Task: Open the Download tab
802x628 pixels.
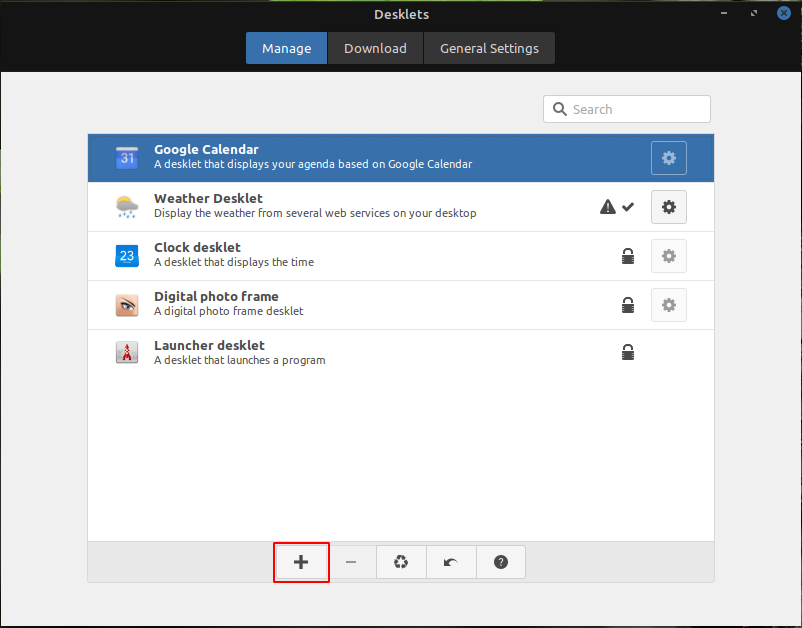Action: [375, 48]
